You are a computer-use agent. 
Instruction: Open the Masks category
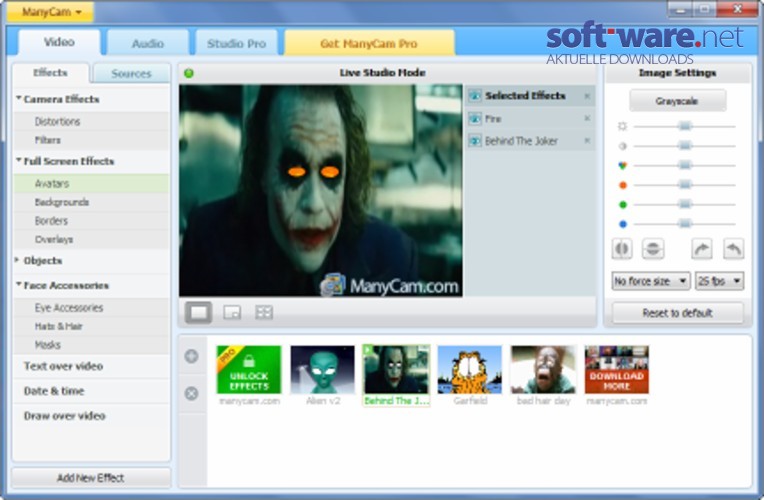pos(91,345)
